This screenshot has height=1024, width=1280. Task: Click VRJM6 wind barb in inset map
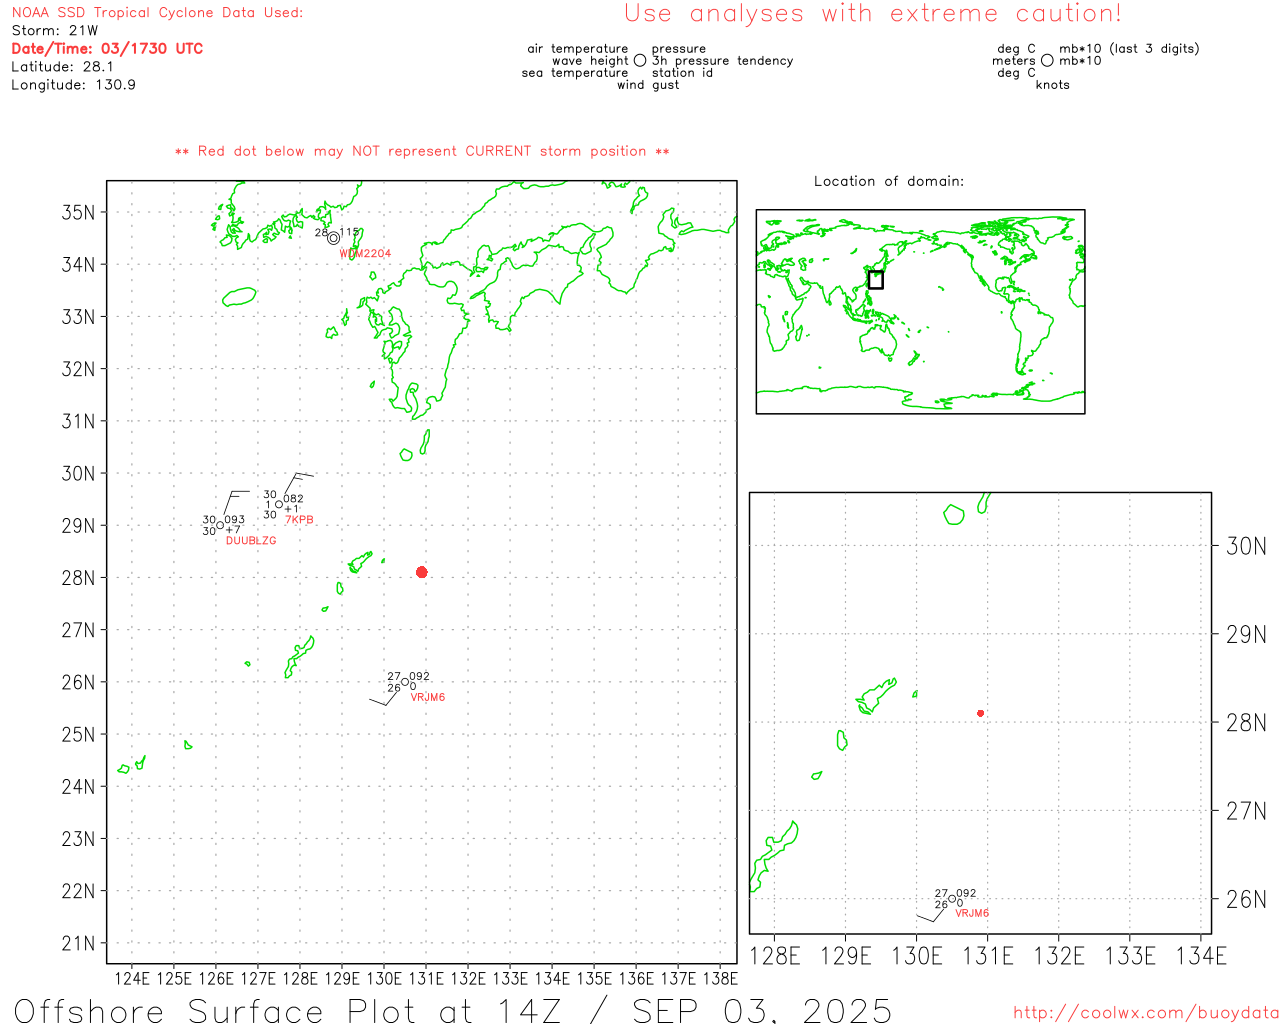932,913
